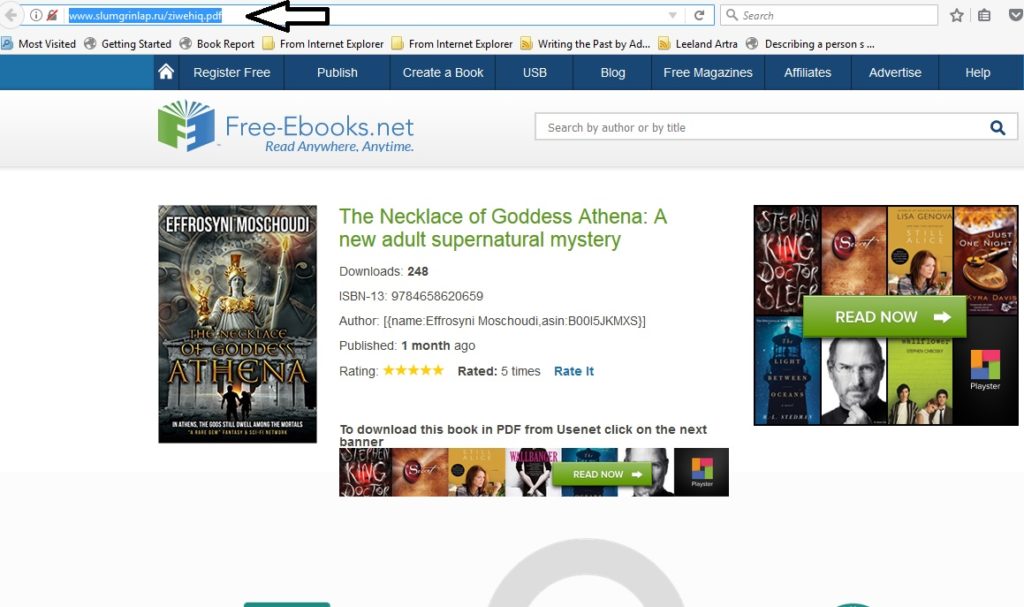Select Create a Book in navigation
This screenshot has height=607, width=1024.
pyautogui.click(x=443, y=73)
